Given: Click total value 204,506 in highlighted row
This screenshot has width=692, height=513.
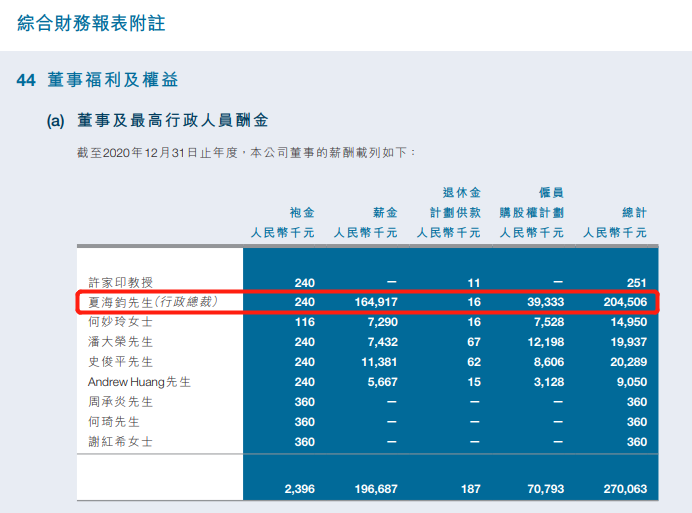Looking at the screenshot, I should 622,302.
